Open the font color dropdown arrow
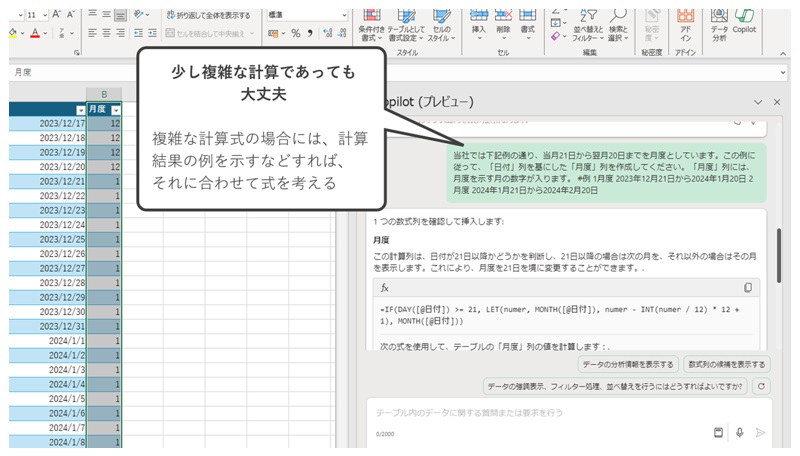Image resolution: width=800 pixels, height=456 pixels. click(x=45, y=34)
